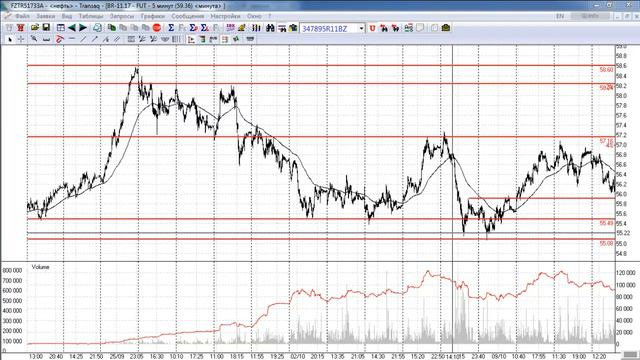
Task: Open the Вид menu
Action: pyautogui.click(x=67, y=16)
